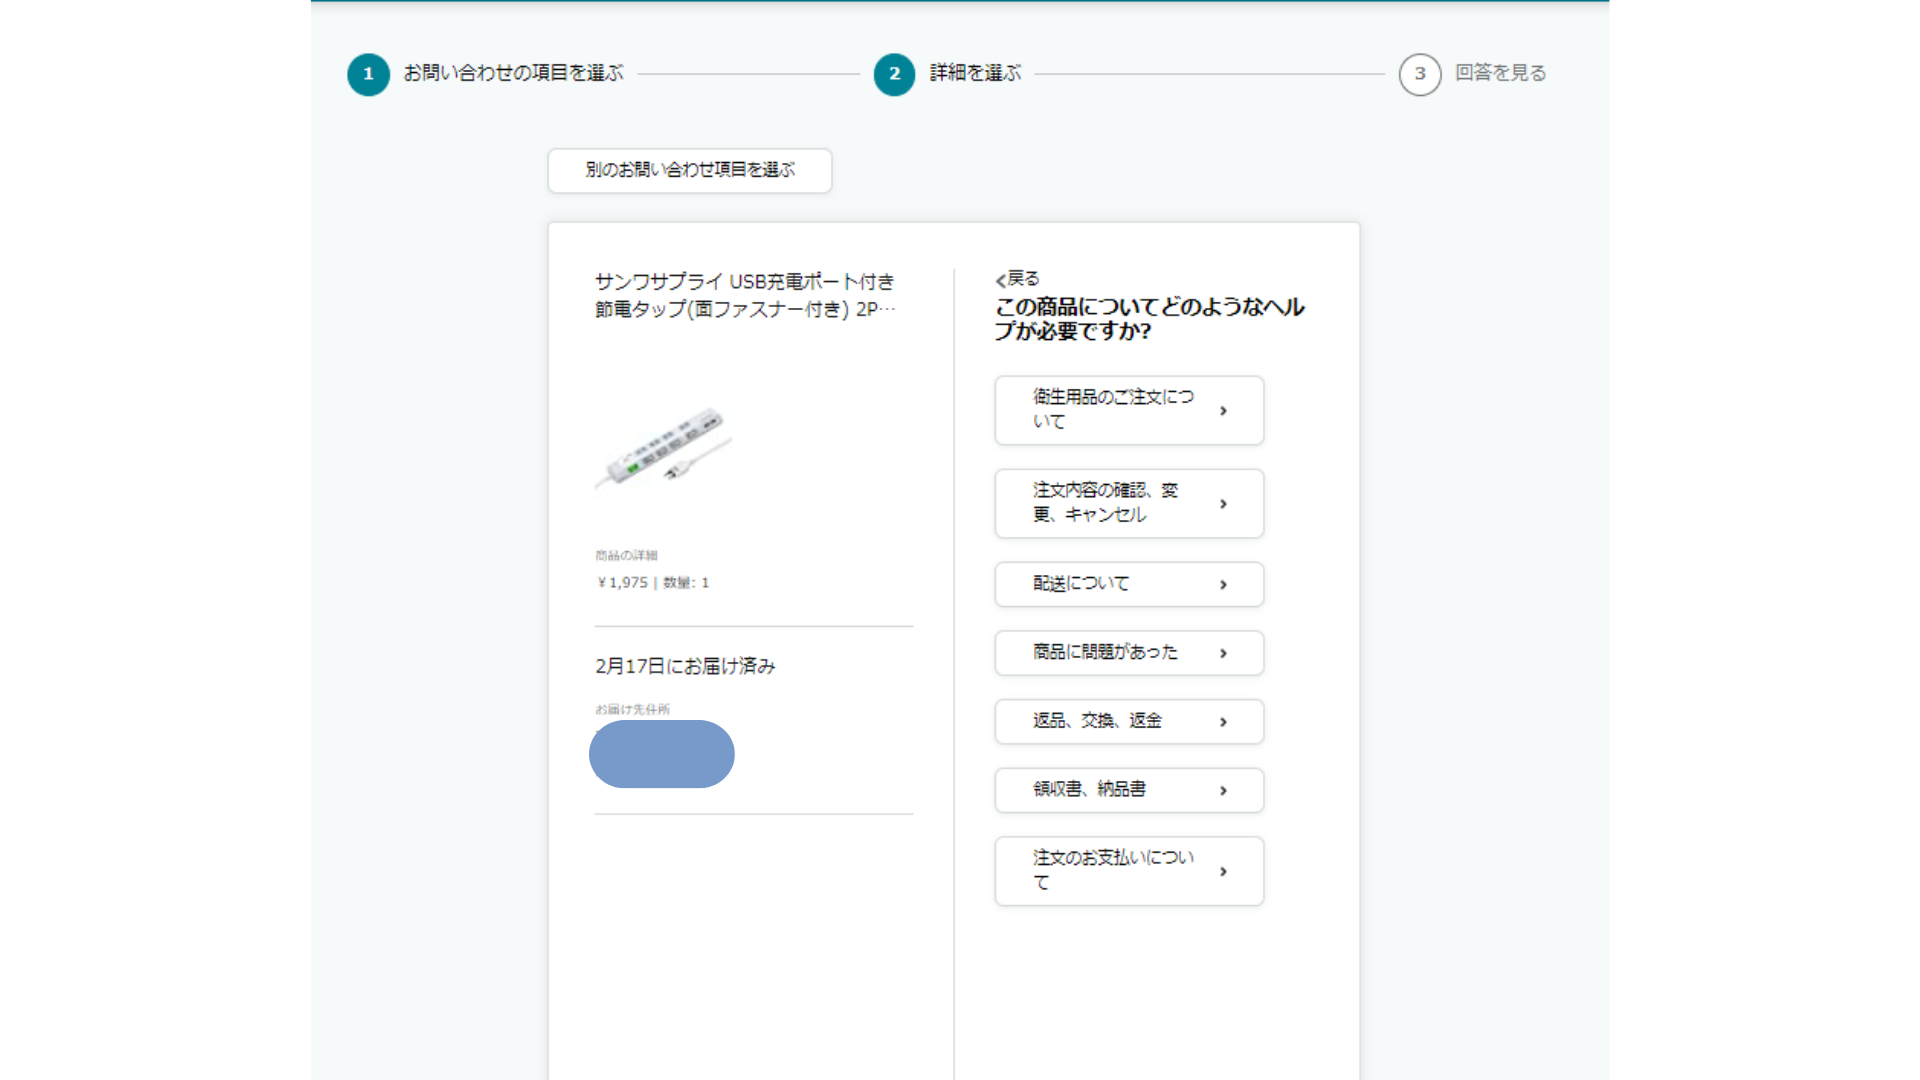Click the 戻る back arrow icon
This screenshot has width=1920, height=1080.
(1000, 281)
